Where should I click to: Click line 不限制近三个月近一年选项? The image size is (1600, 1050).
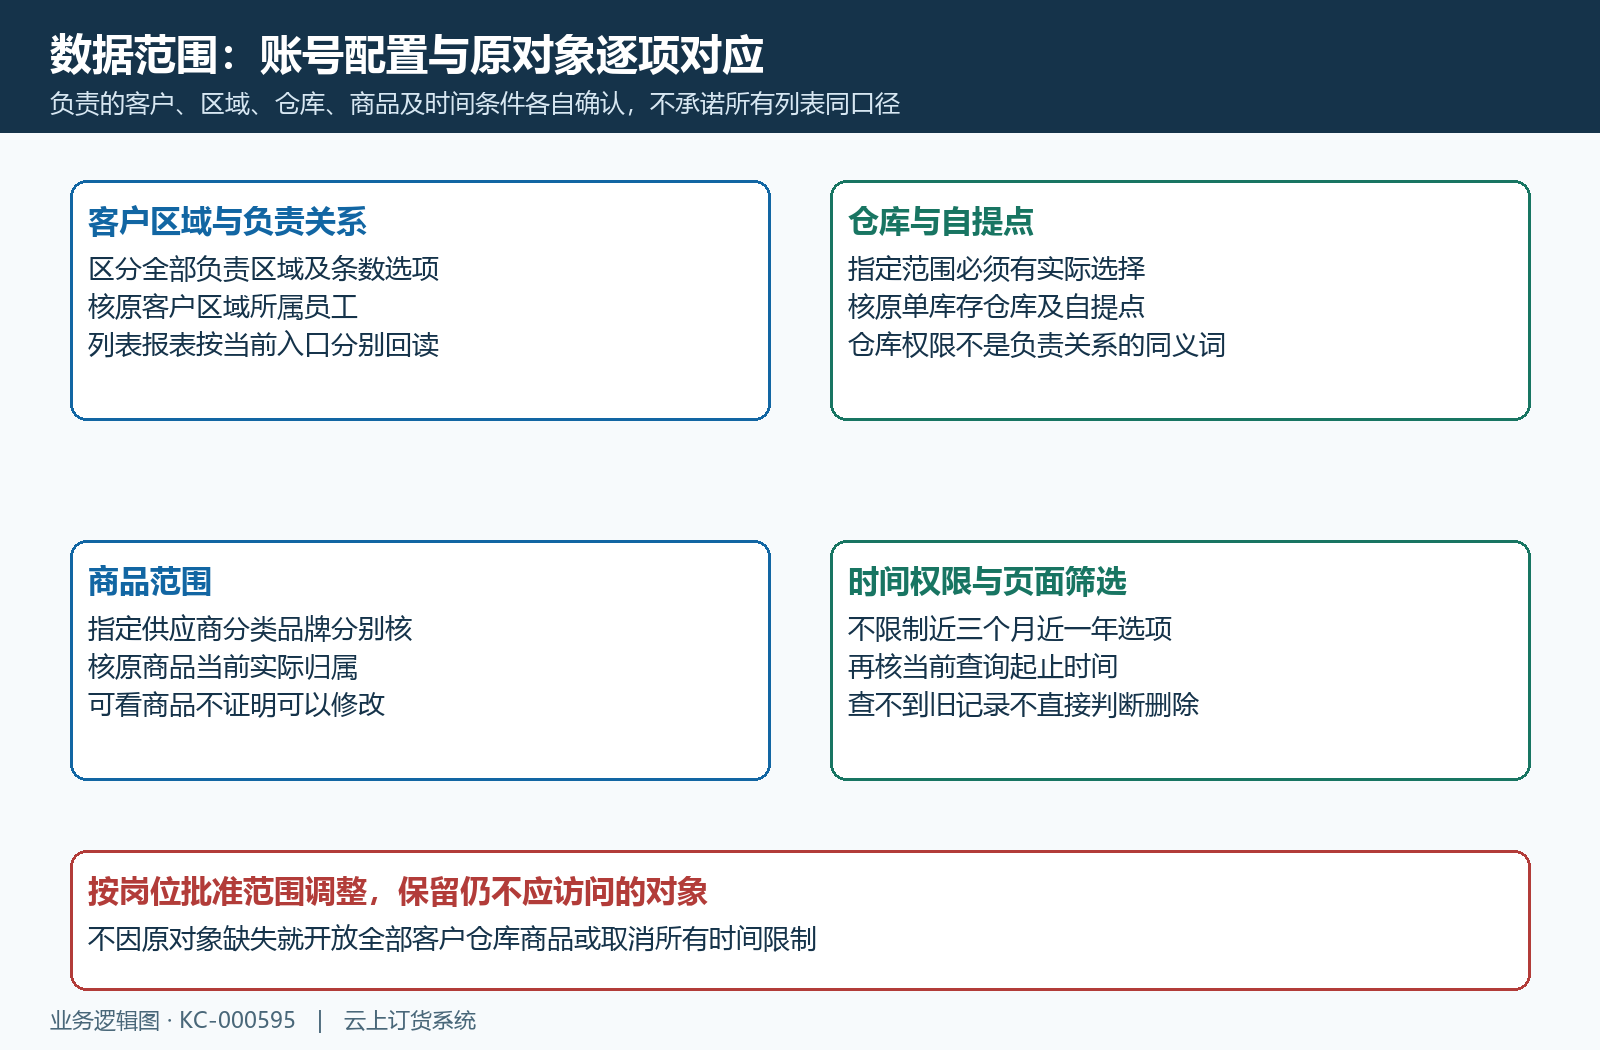tap(1010, 629)
